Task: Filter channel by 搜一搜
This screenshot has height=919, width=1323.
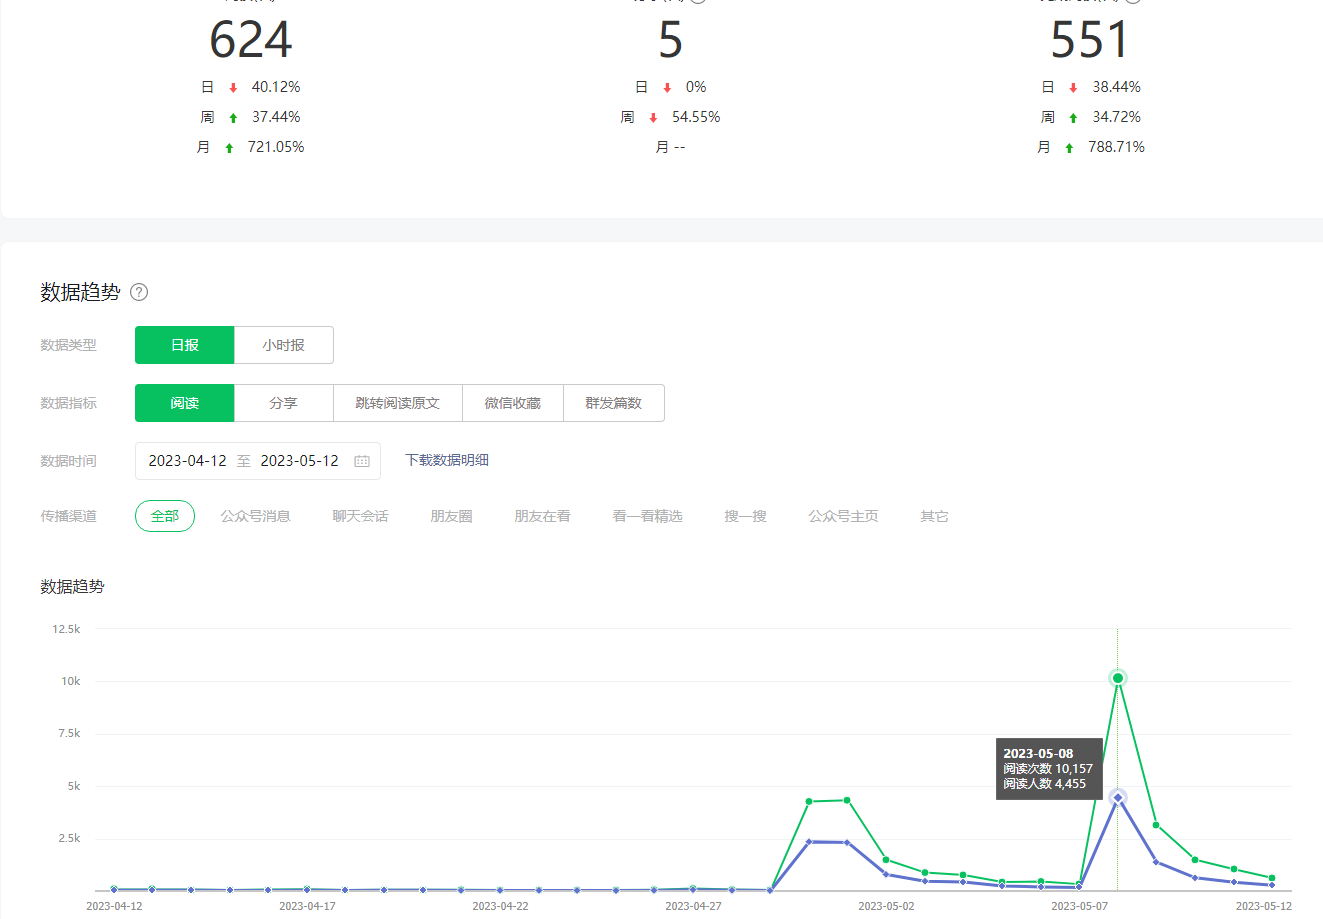Action: click(745, 516)
